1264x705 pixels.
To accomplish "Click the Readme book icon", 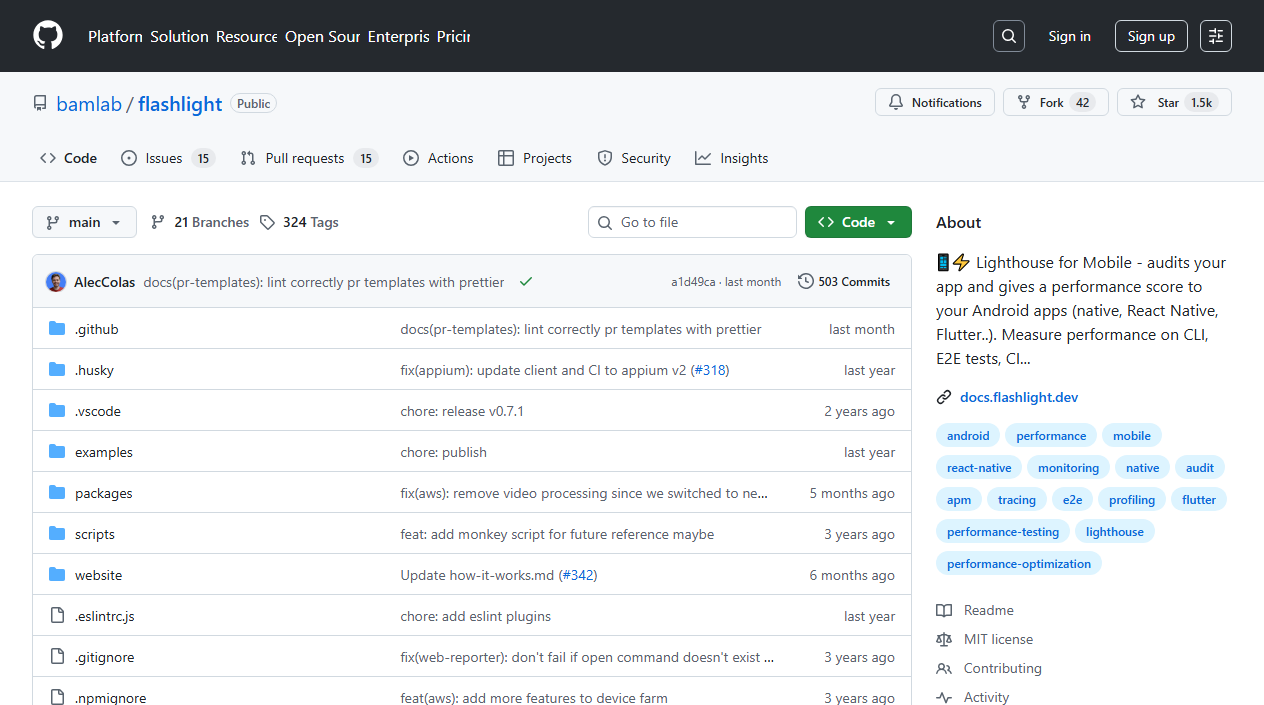I will pos(944,610).
